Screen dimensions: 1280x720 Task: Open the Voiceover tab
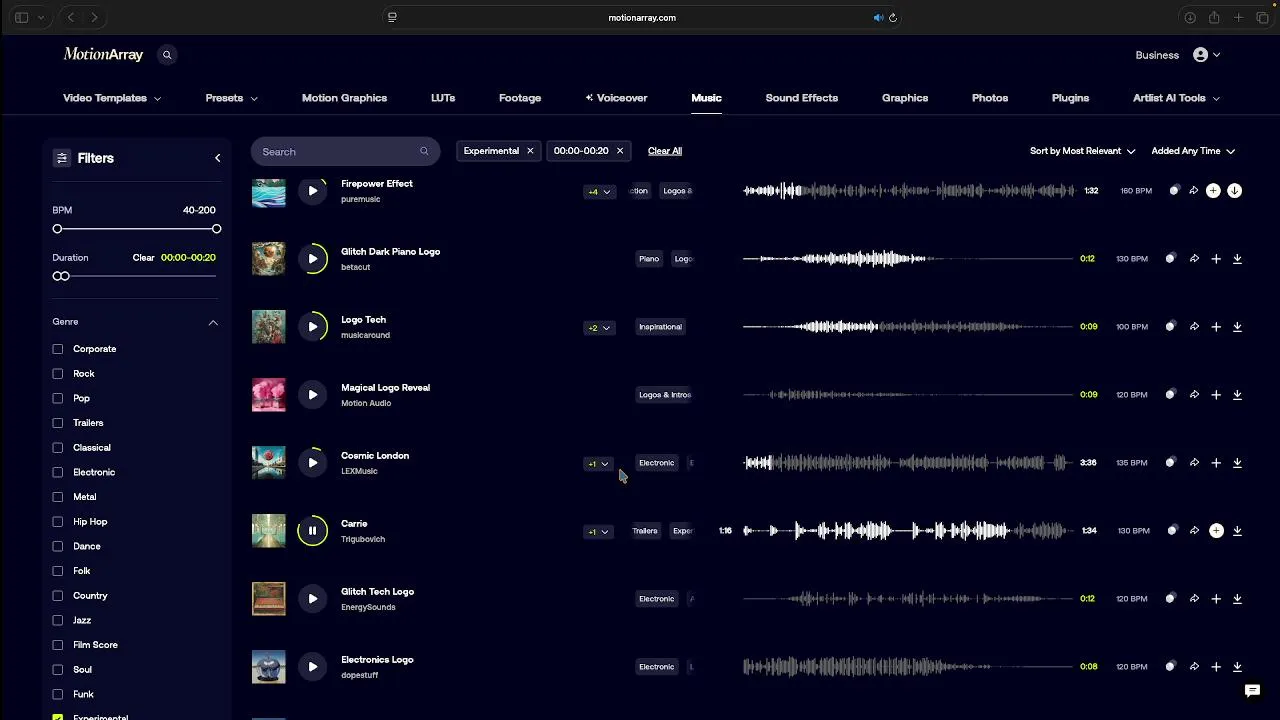616,98
